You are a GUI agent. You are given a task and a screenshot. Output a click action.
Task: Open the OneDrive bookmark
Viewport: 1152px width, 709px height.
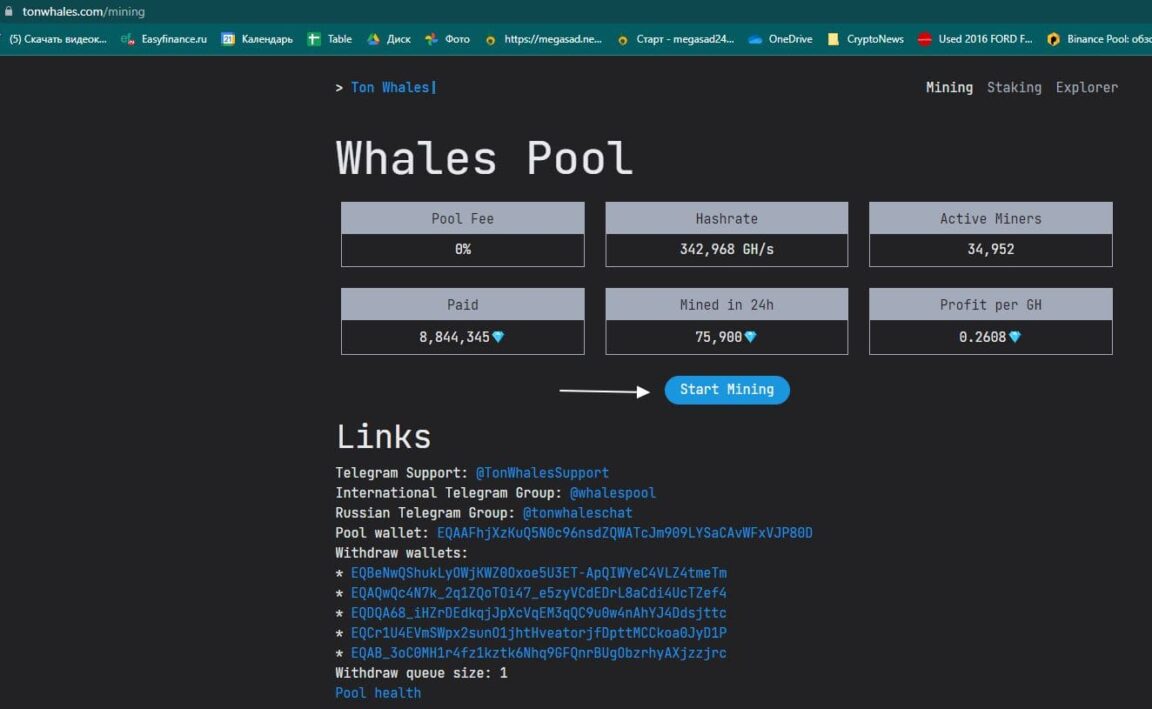781,39
